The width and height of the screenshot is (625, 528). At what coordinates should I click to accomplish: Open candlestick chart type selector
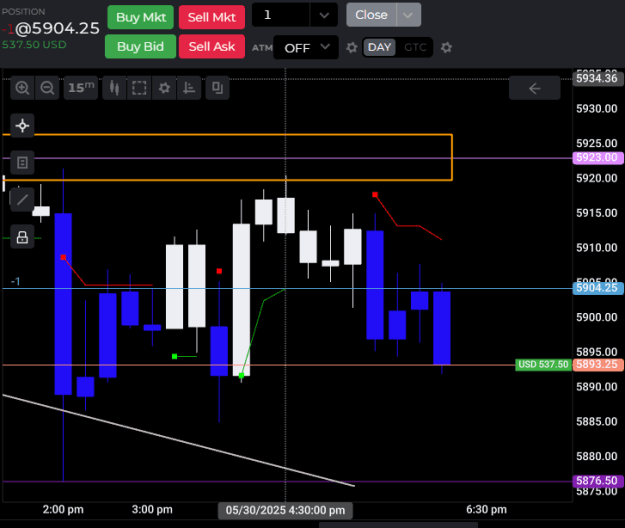click(x=115, y=88)
